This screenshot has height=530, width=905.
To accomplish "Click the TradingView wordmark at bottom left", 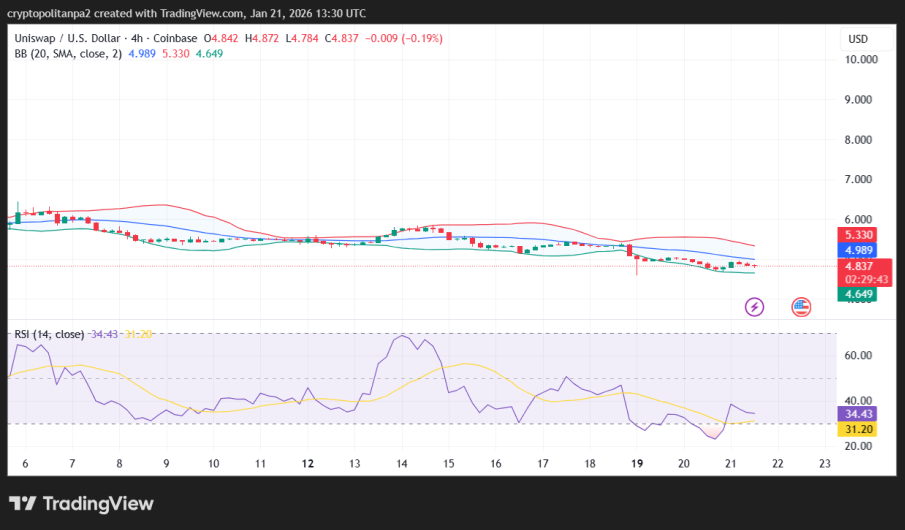I will pyautogui.click(x=97, y=504).
